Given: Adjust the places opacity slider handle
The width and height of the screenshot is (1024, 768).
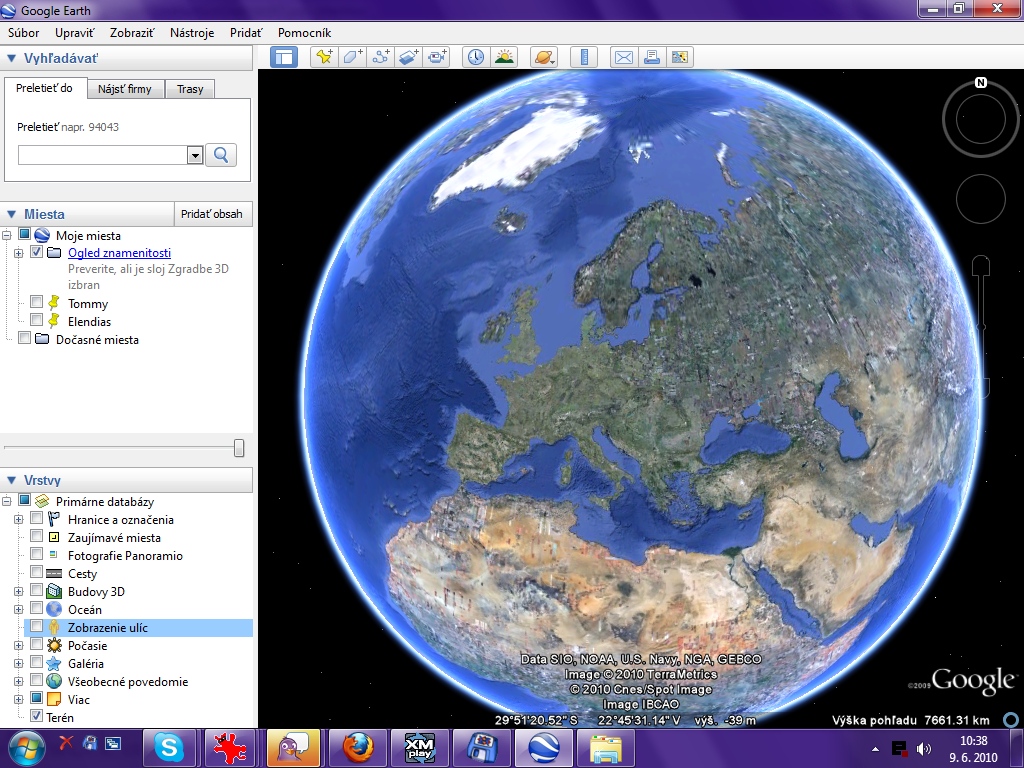Looking at the screenshot, I should pos(239,448).
